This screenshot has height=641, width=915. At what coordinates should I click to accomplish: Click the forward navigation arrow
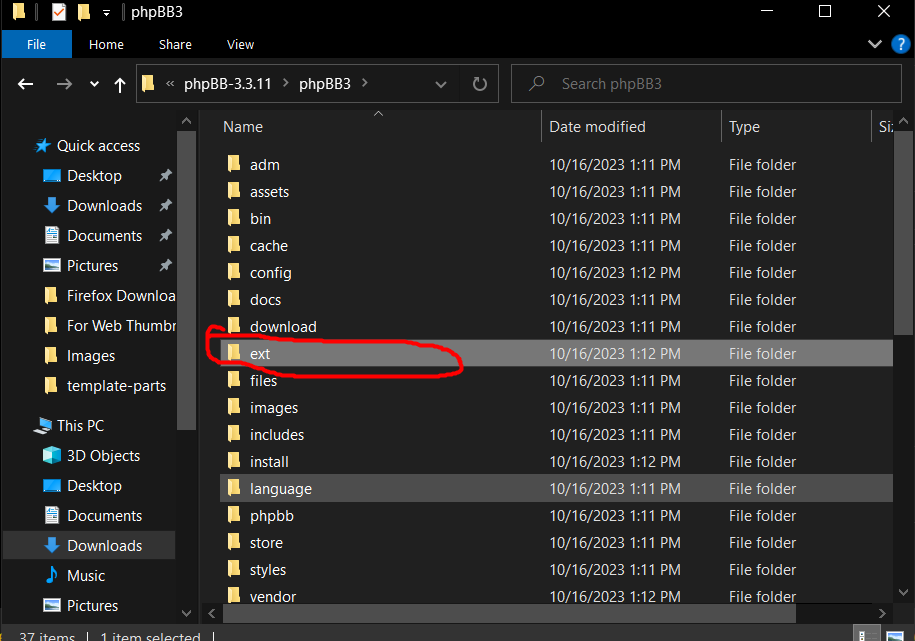pyautogui.click(x=64, y=84)
